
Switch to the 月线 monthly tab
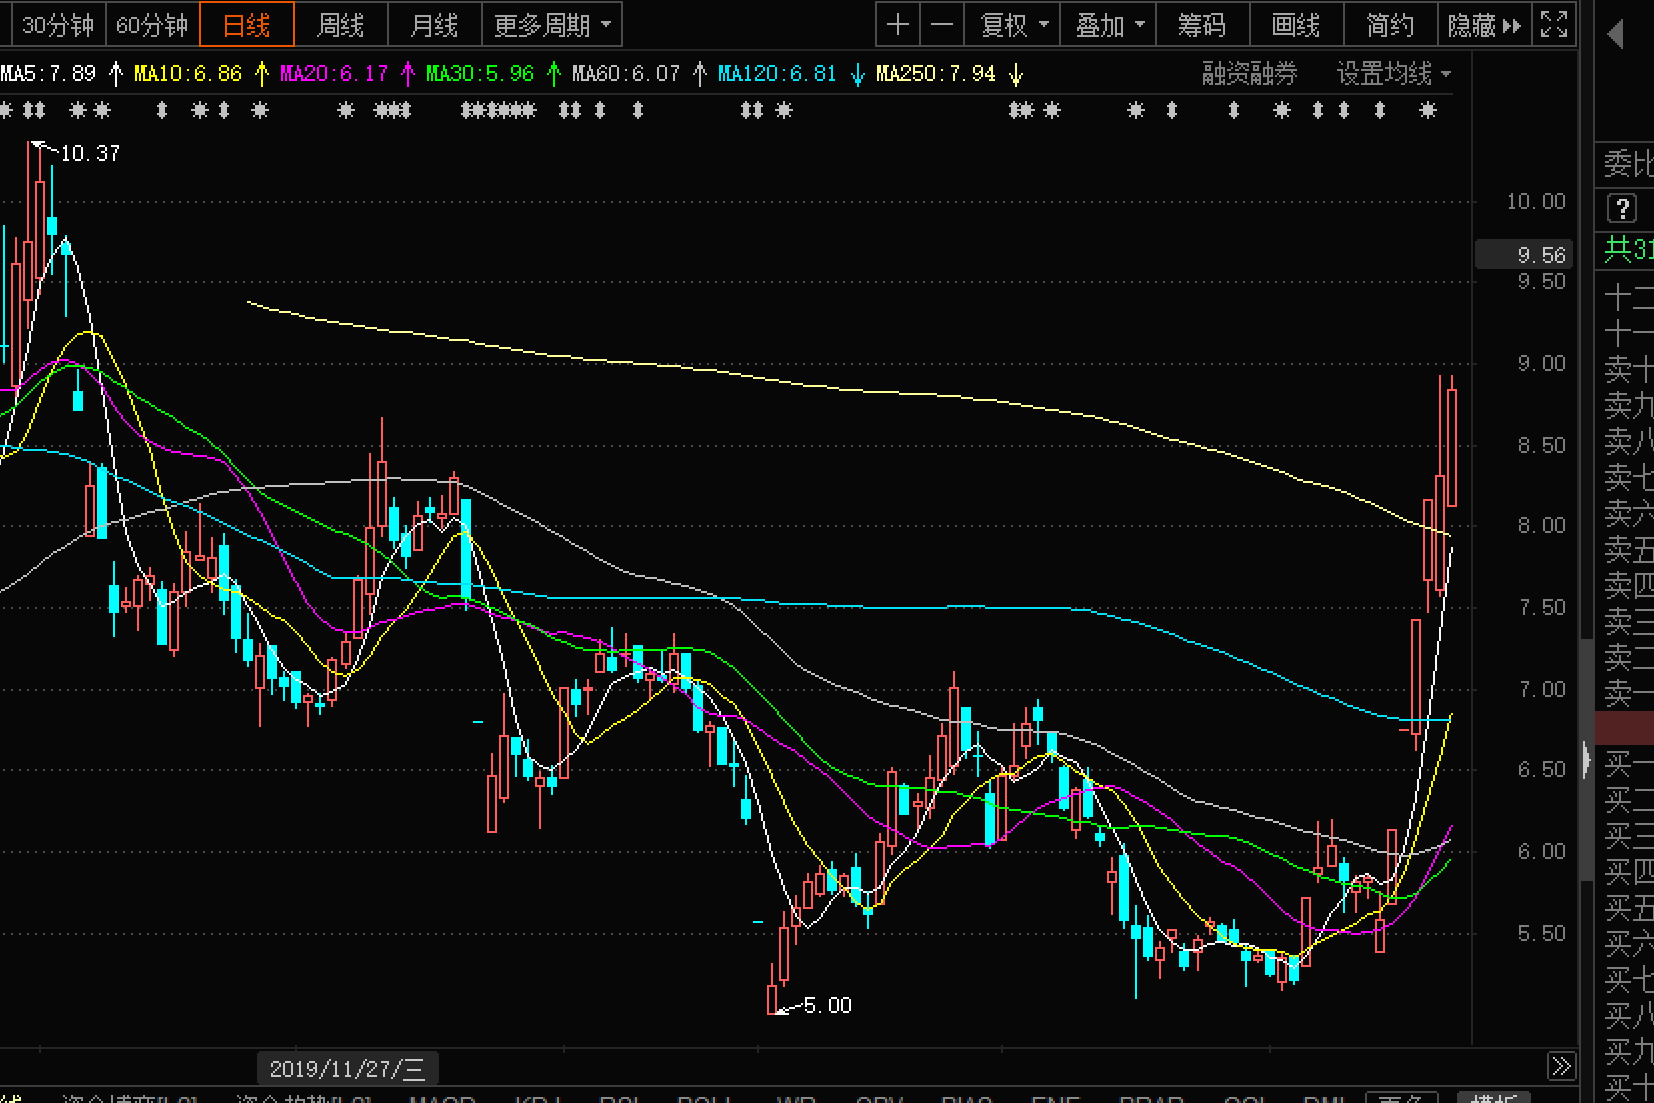434,25
